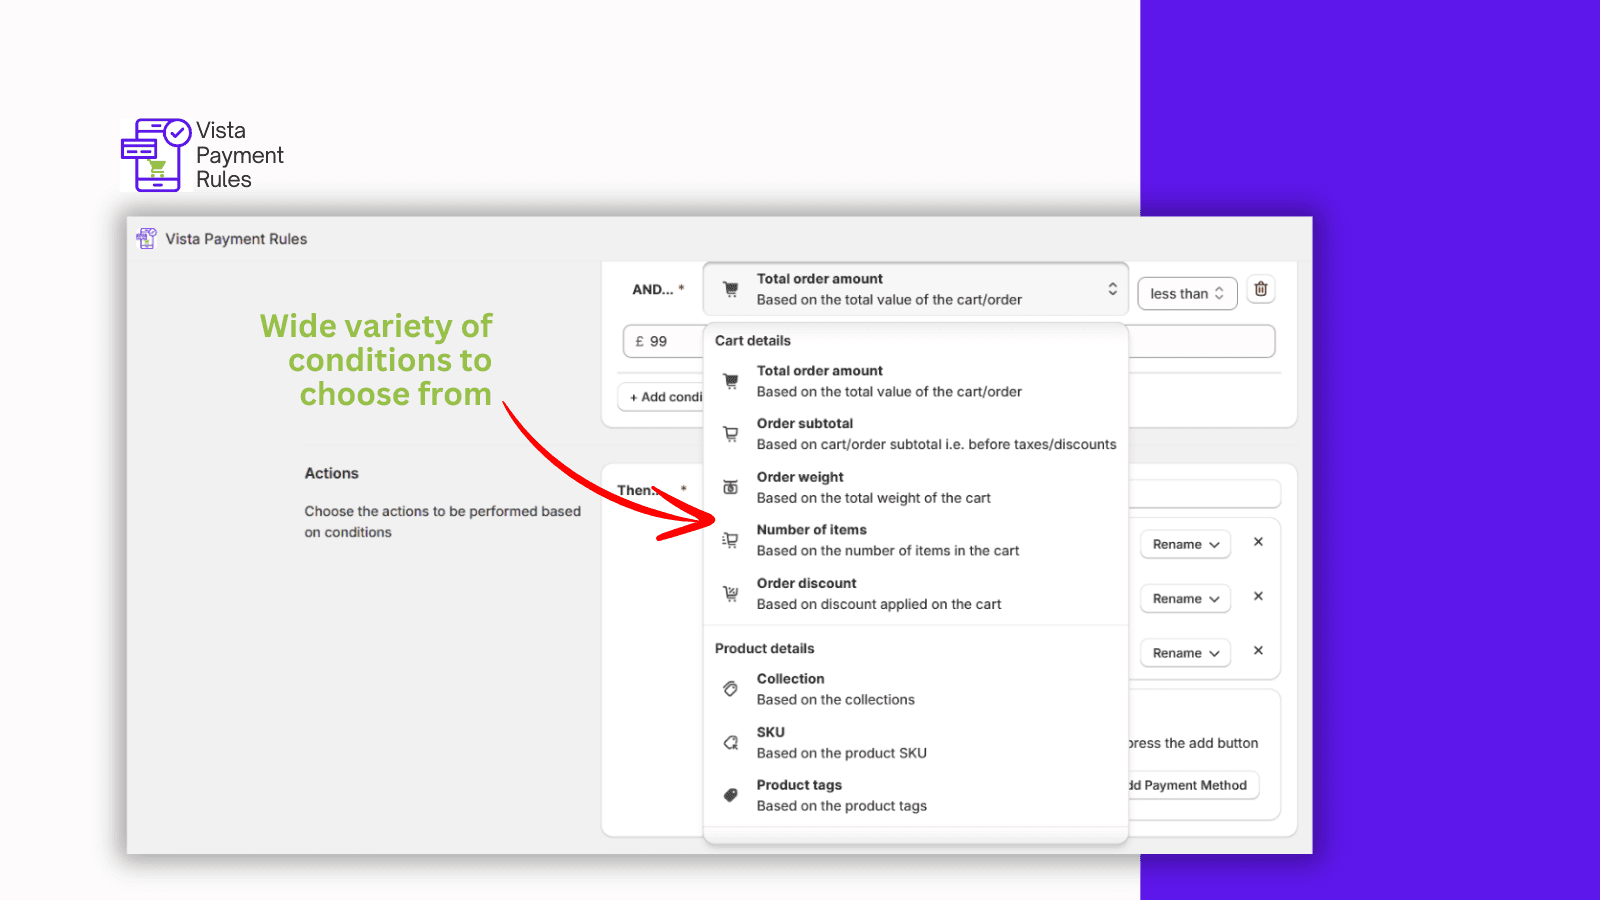This screenshot has height=900, width=1600.
Task: Open the third Rename dropdown
Action: point(1185,654)
